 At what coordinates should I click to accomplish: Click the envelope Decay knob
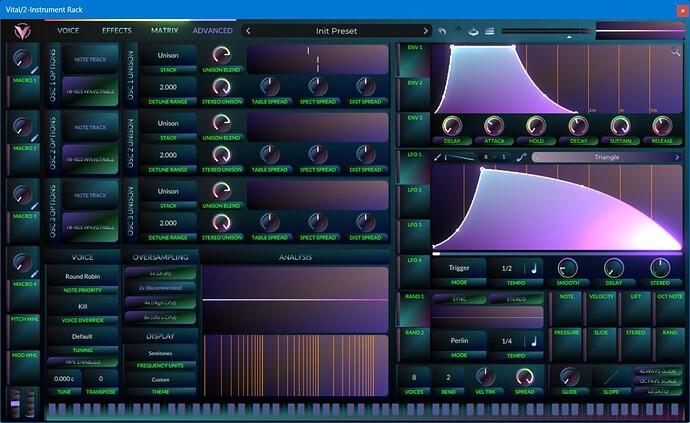point(578,126)
